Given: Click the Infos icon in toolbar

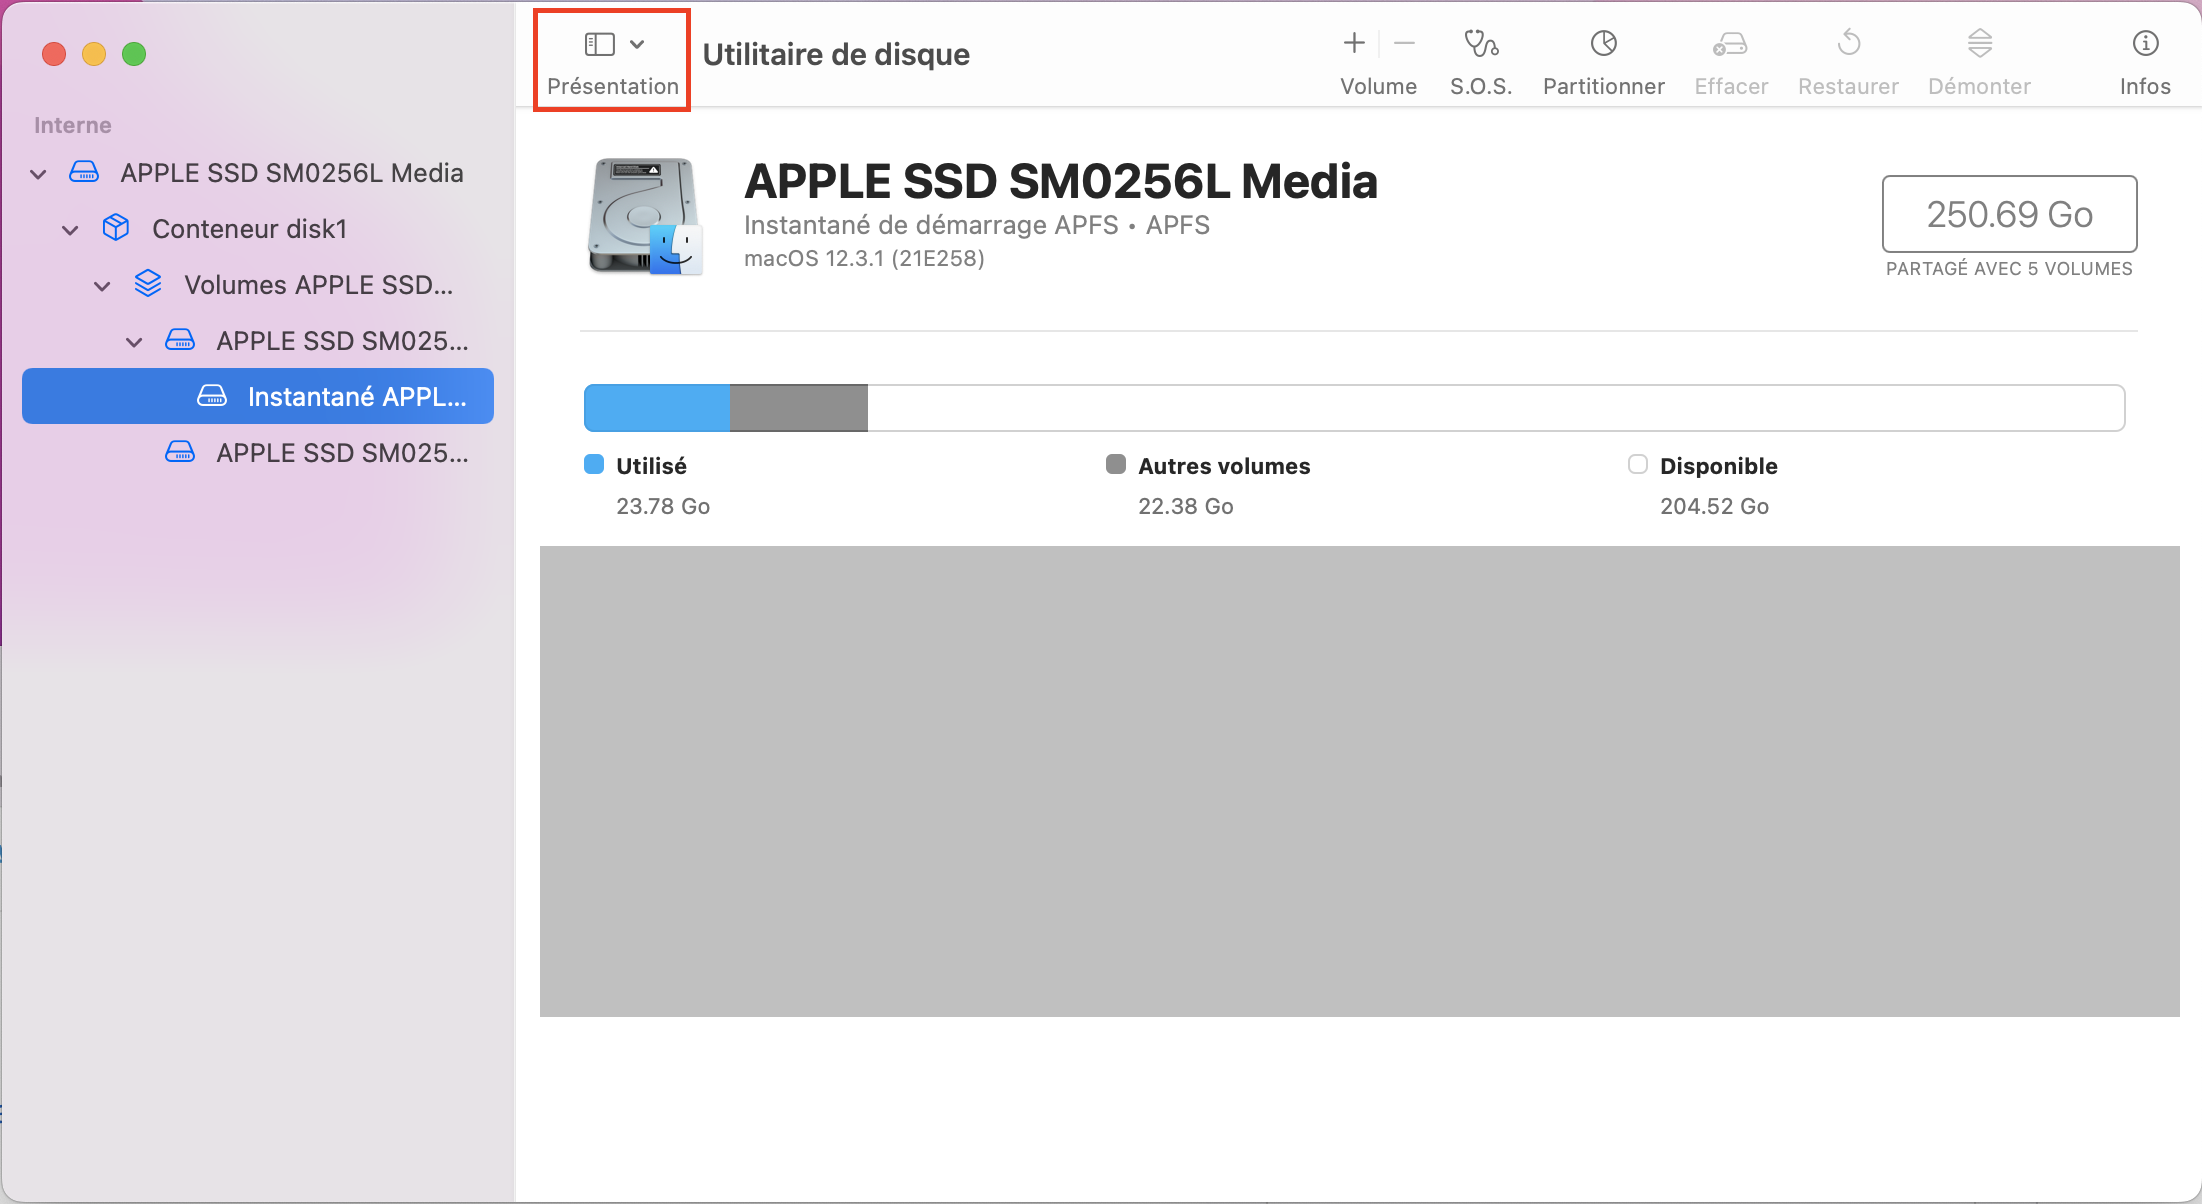Looking at the screenshot, I should click(2145, 44).
